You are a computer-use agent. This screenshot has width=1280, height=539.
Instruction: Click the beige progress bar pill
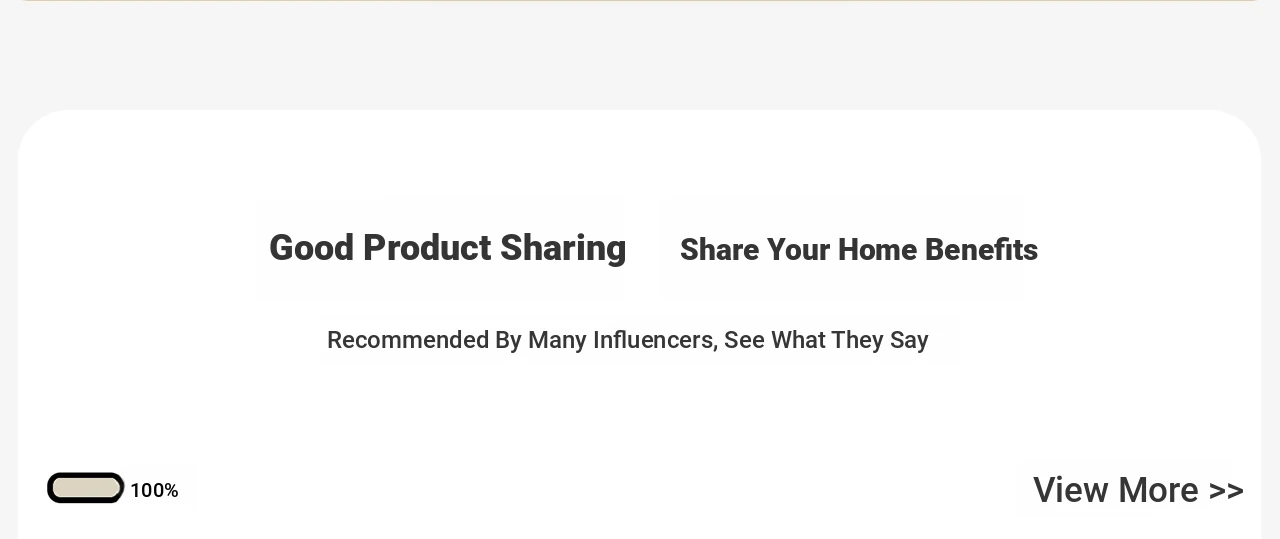(86, 488)
